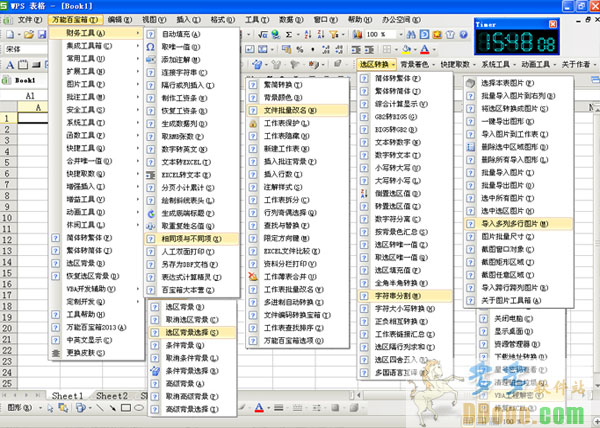
Task: Click the shirt skin icon in toolbar
Action: [x=450, y=35]
